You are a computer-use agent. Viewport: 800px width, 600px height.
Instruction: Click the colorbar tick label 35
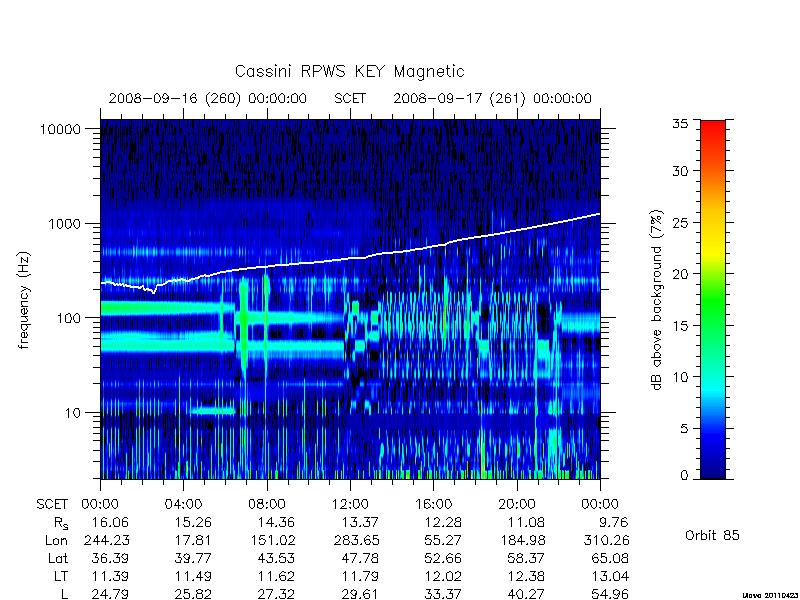pos(680,124)
